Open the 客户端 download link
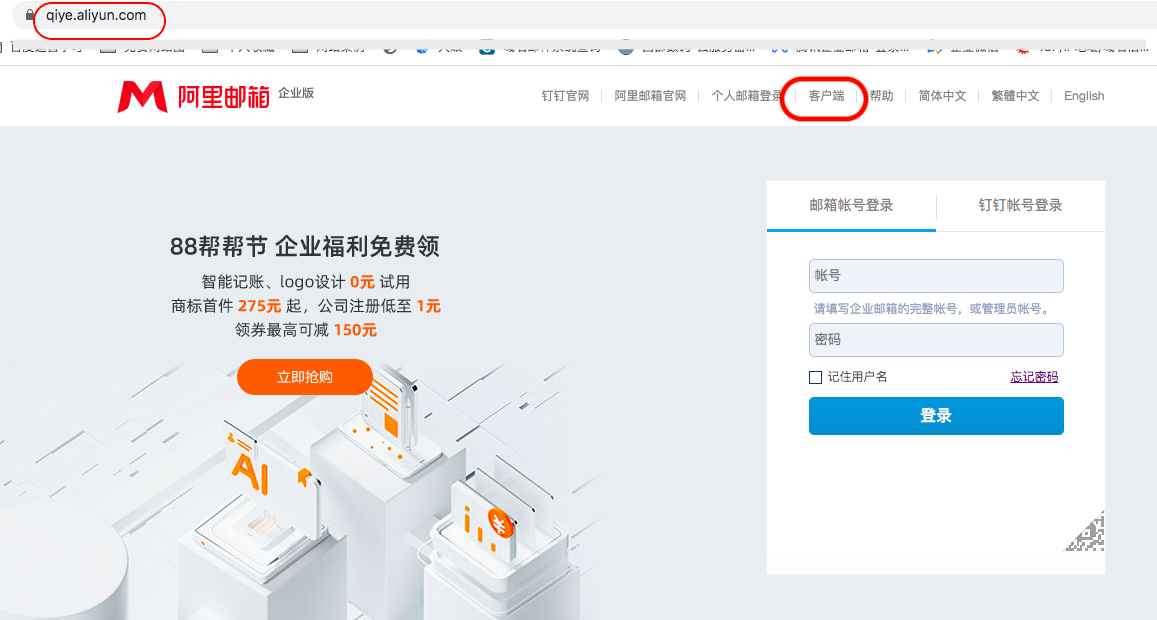 coord(826,96)
